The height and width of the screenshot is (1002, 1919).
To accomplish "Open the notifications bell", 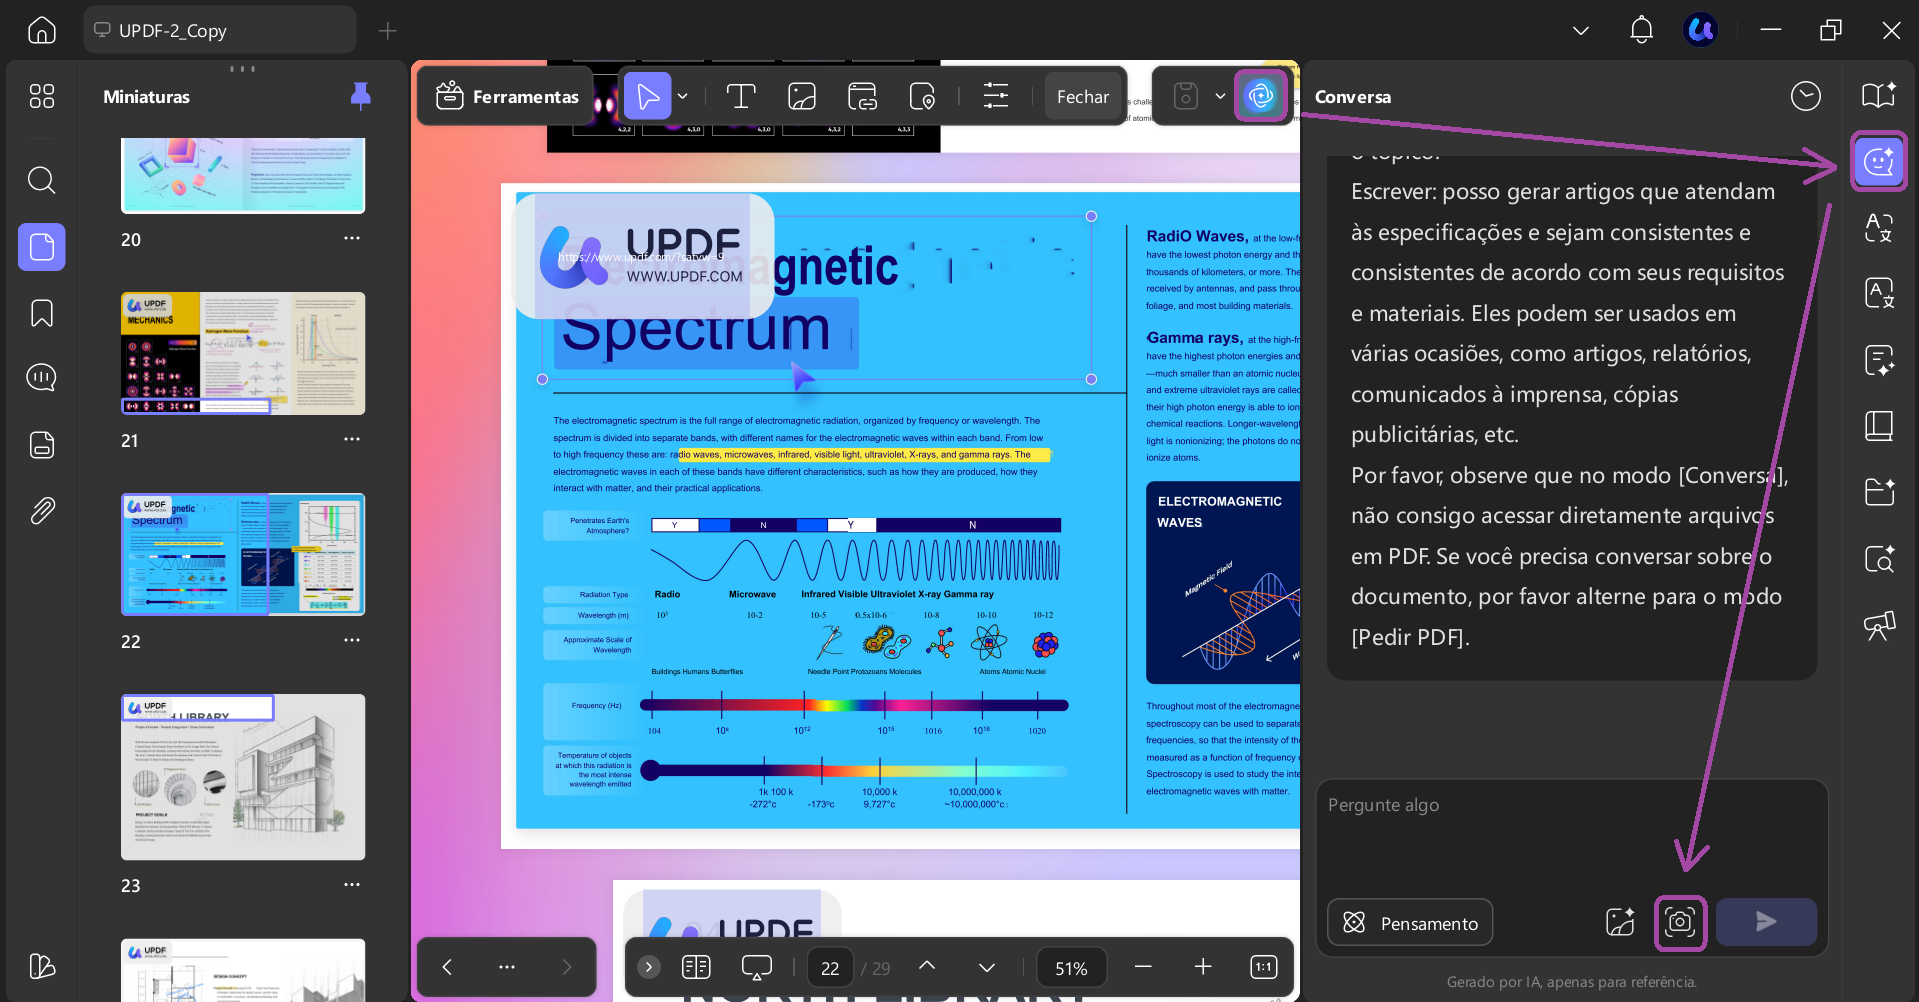I will (x=1641, y=30).
